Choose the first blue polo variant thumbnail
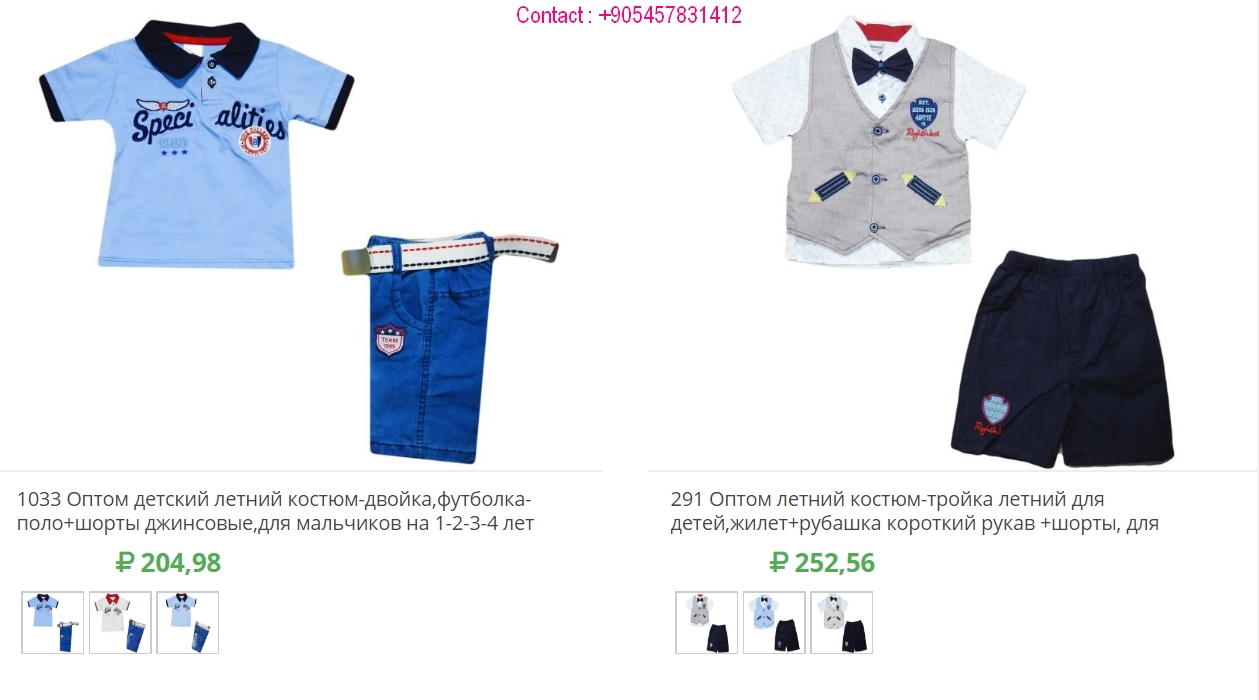Viewport: 1259px width, 700px height. 53,622
